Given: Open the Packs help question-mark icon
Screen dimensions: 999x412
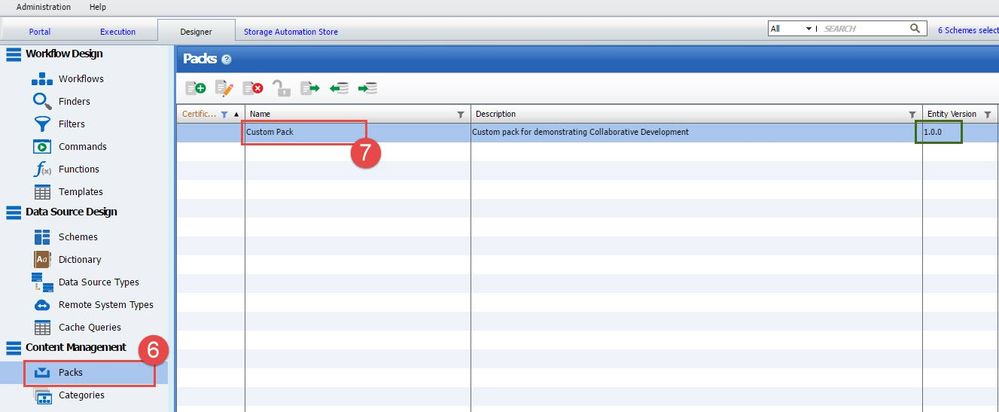Looking at the screenshot, I should tap(226, 60).
